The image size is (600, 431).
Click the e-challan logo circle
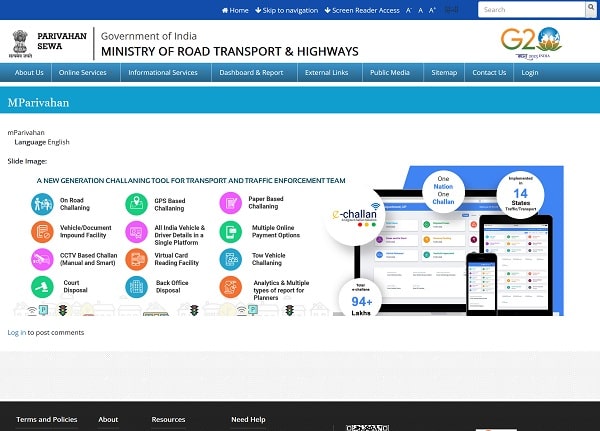[x=354, y=216]
